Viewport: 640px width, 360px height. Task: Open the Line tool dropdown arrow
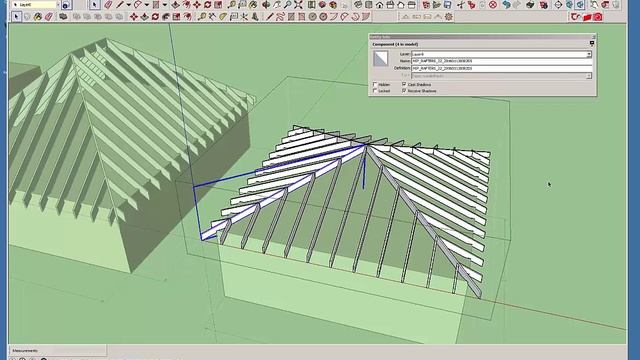click(128, 5)
